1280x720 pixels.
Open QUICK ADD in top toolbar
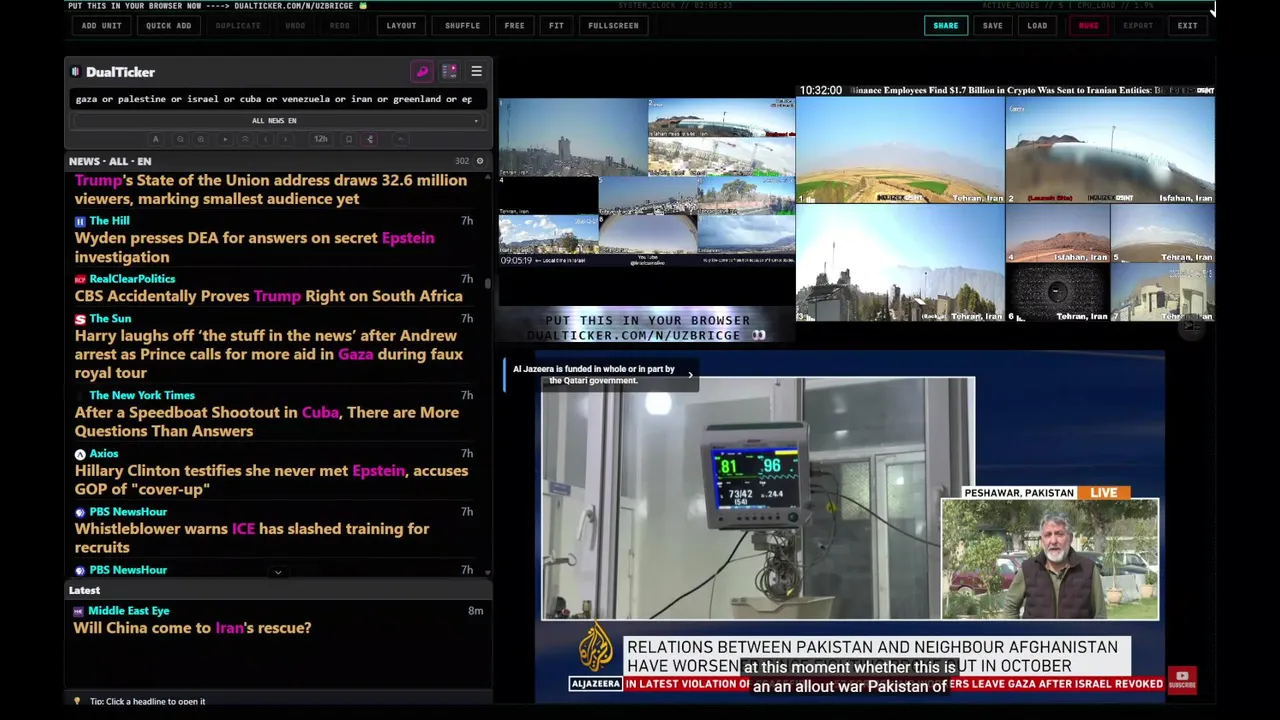[x=168, y=25]
